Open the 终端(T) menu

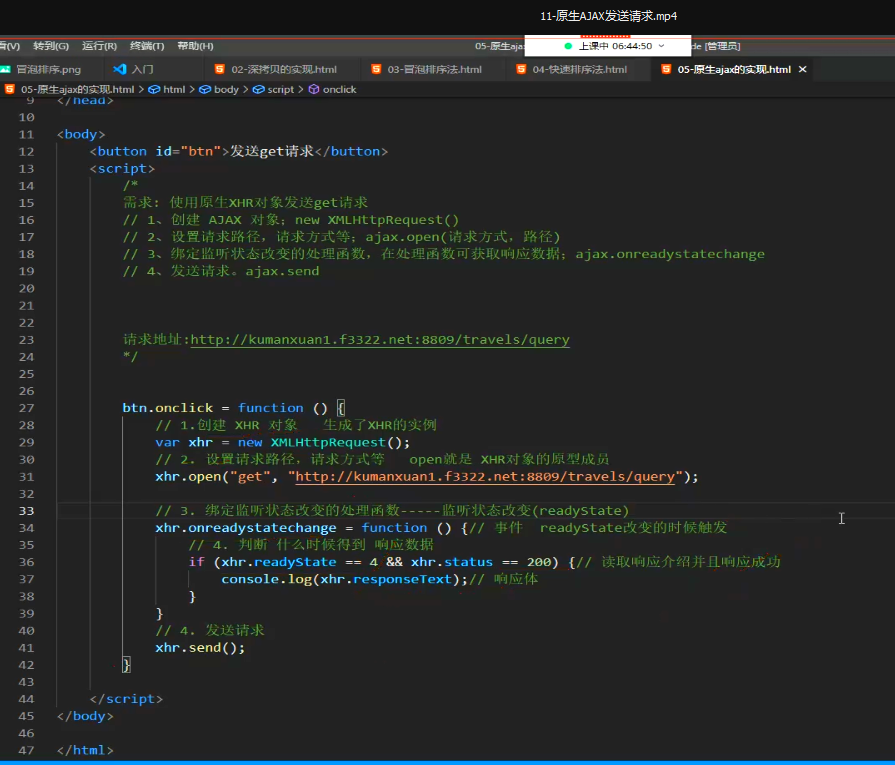pyautogui.click(x=147, y=46)
